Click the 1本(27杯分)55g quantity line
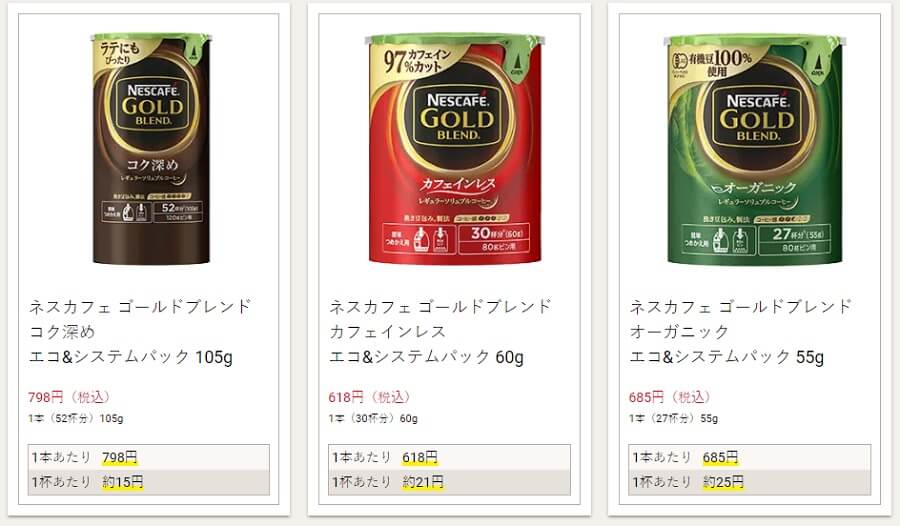900x526 pixels. [673, 419]
